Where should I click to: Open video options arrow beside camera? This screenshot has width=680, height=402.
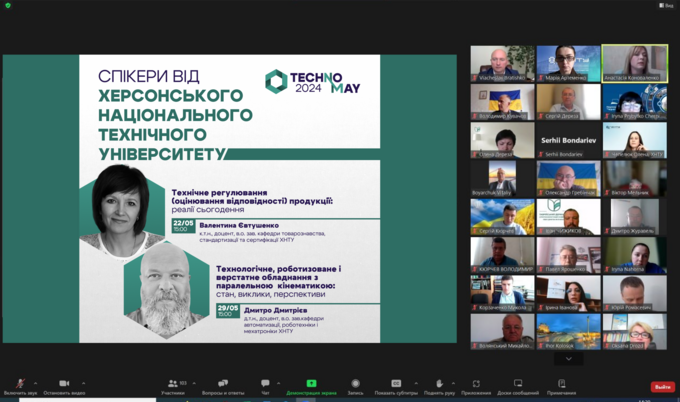tap(83, 383)
